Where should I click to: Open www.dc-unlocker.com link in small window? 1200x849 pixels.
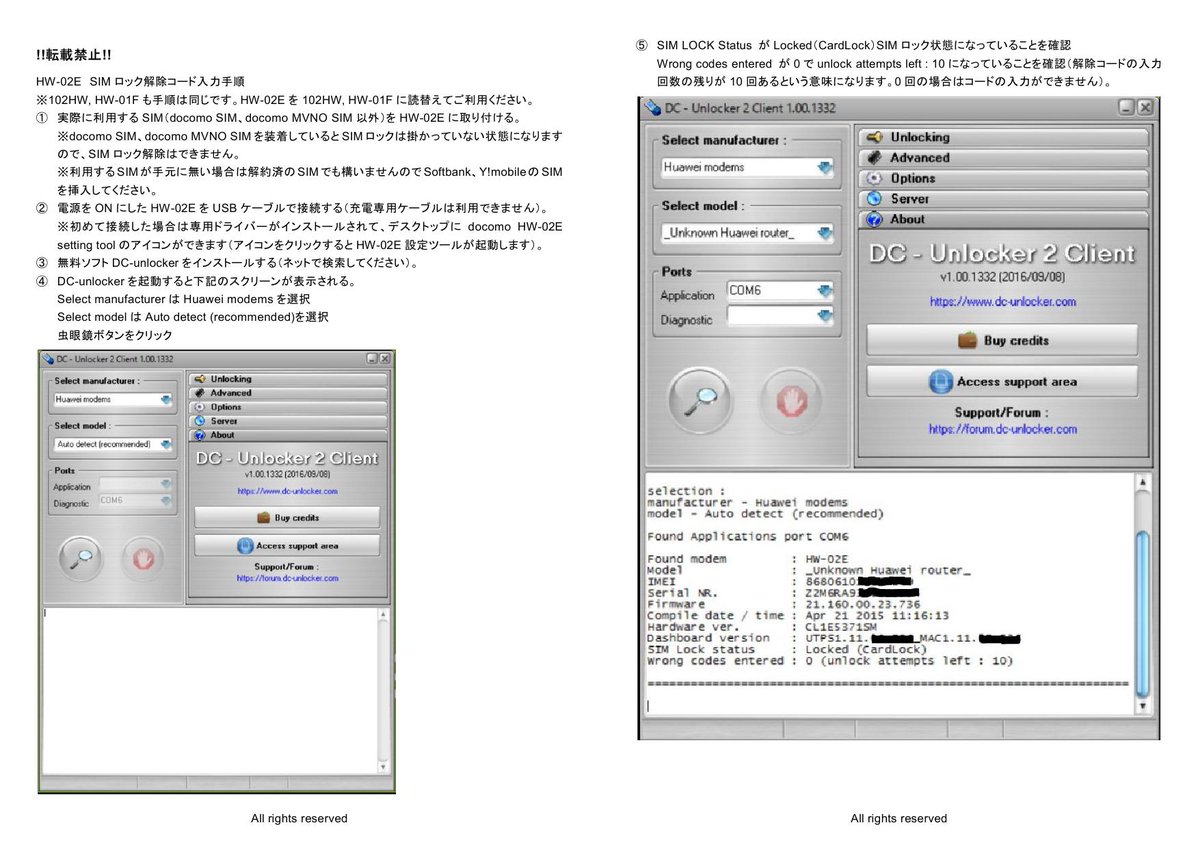tap(287, 491)
